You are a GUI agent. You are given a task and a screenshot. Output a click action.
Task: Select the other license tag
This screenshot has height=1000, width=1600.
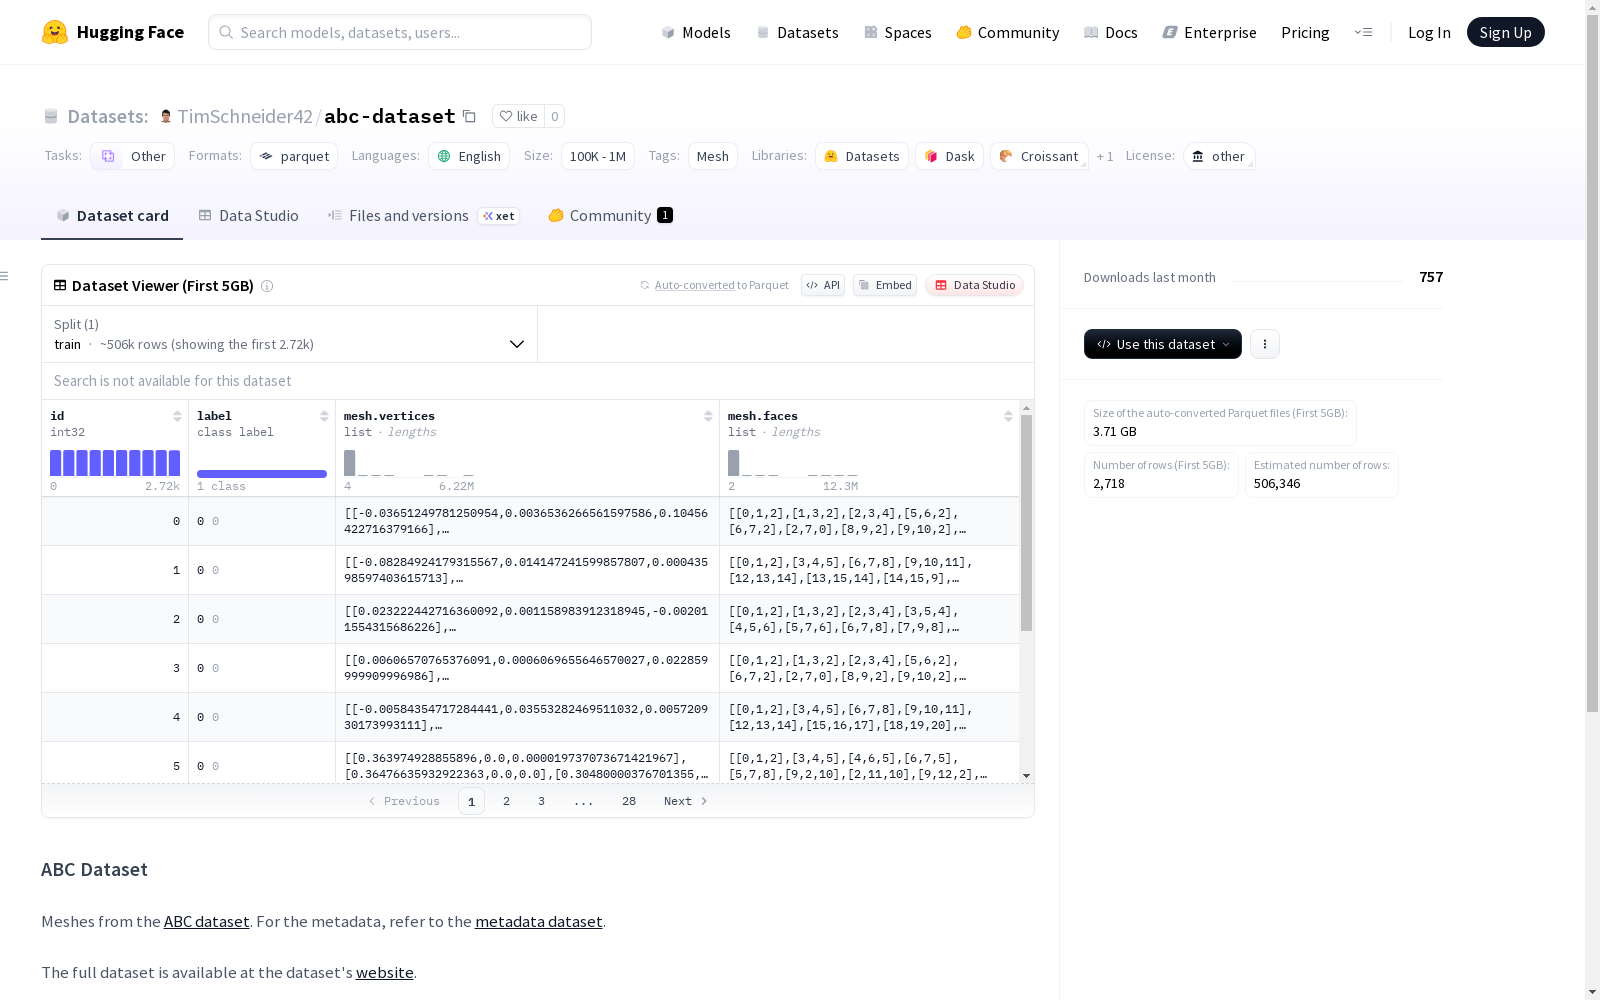1218,156
